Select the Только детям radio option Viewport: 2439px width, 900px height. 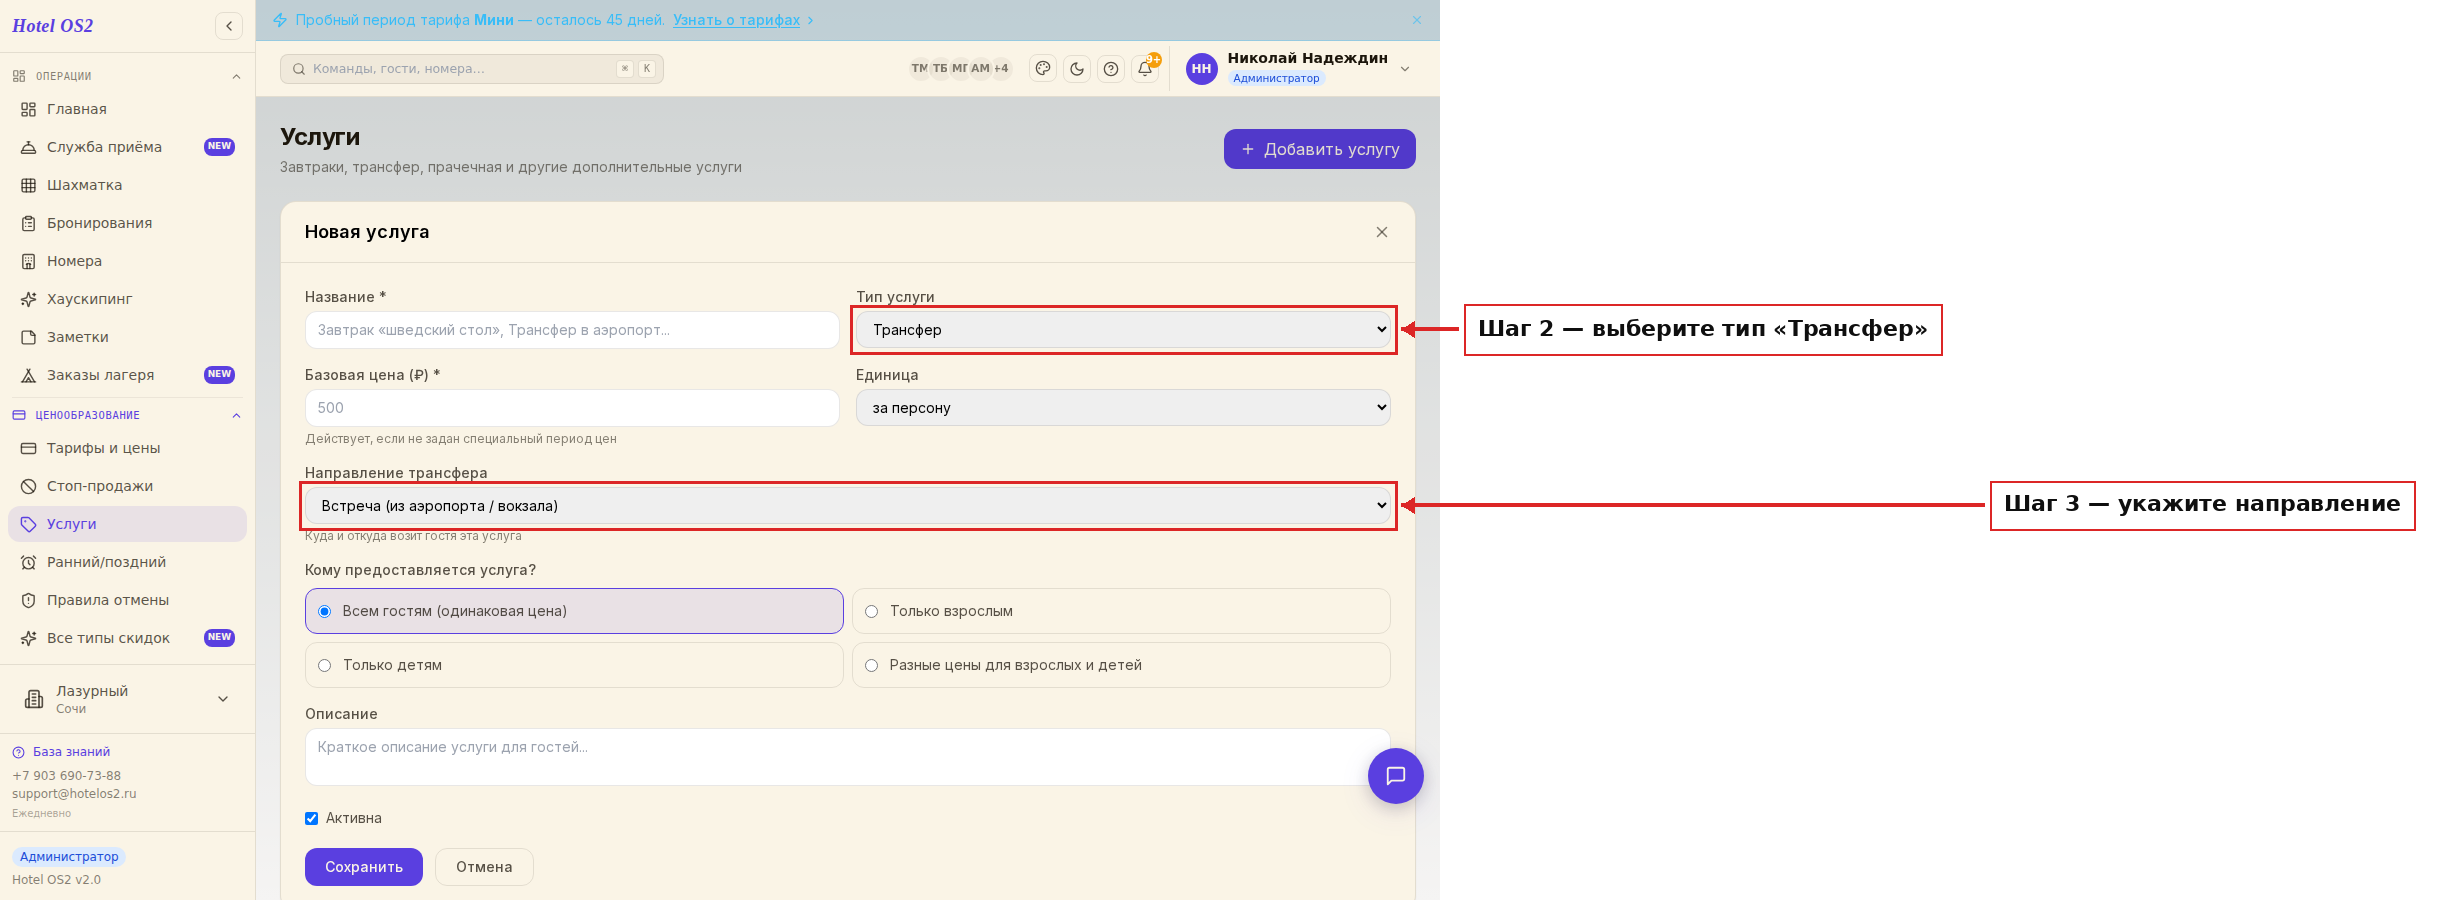click(x=574, y=665)
